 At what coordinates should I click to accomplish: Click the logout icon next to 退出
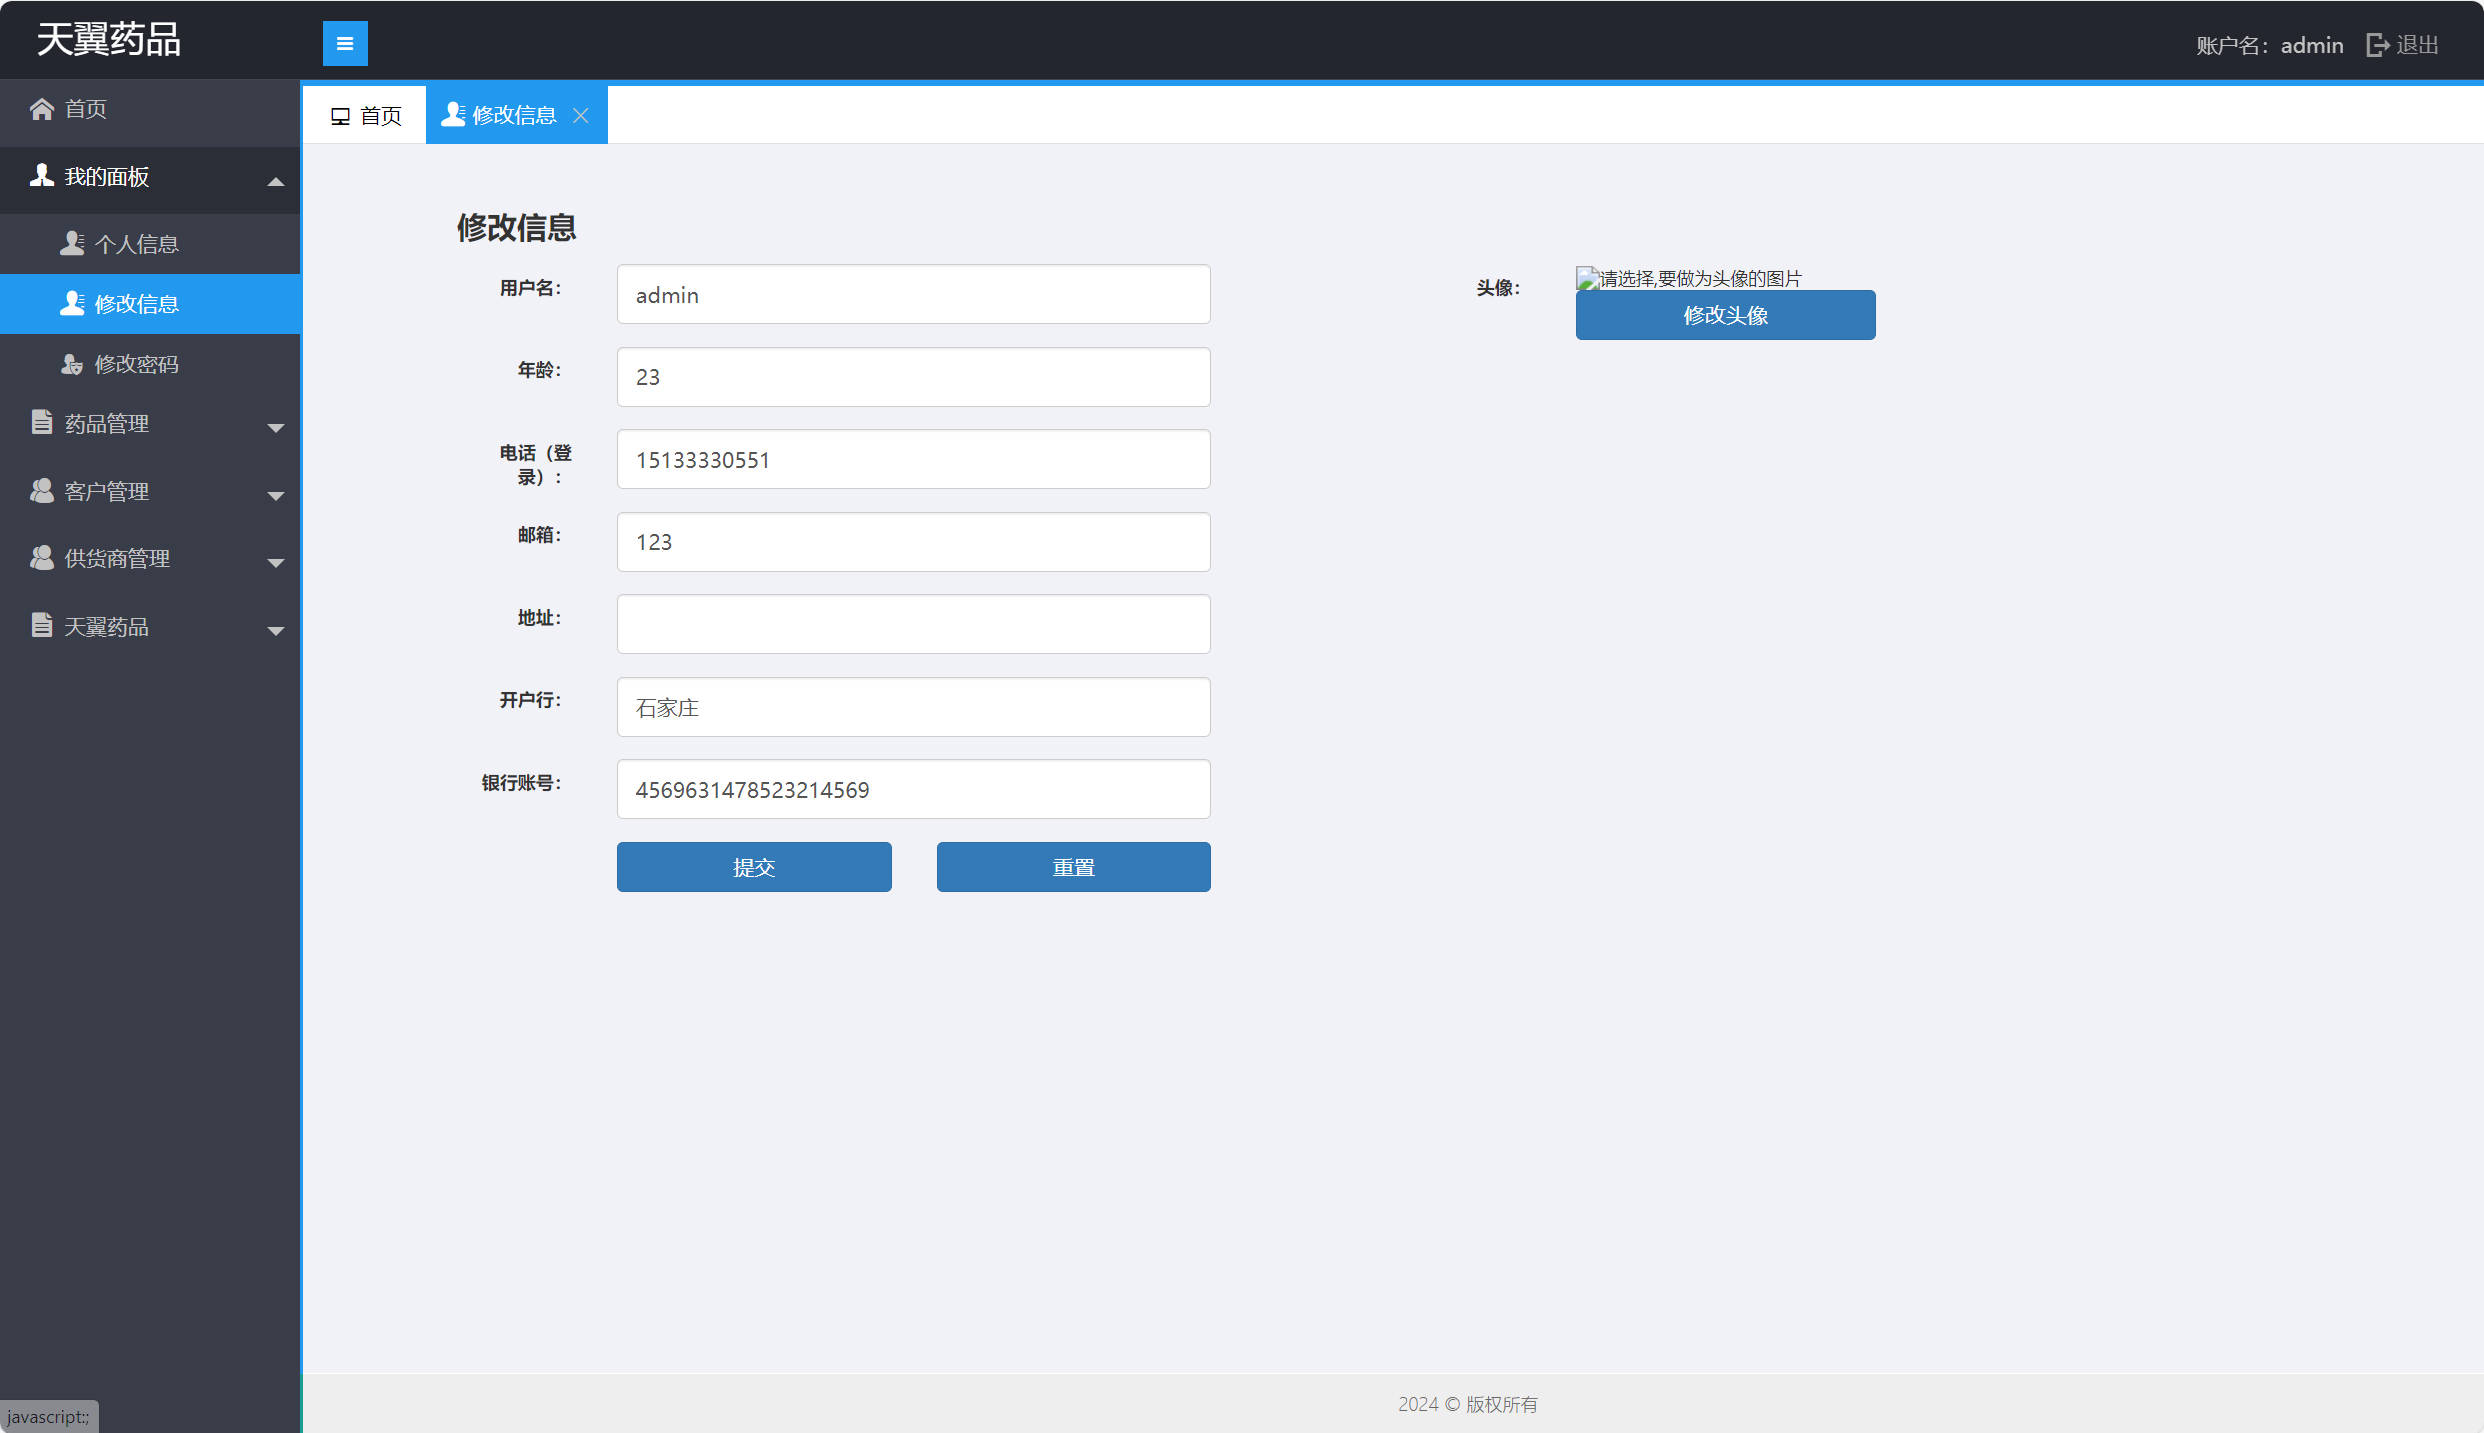point(2377,45)
